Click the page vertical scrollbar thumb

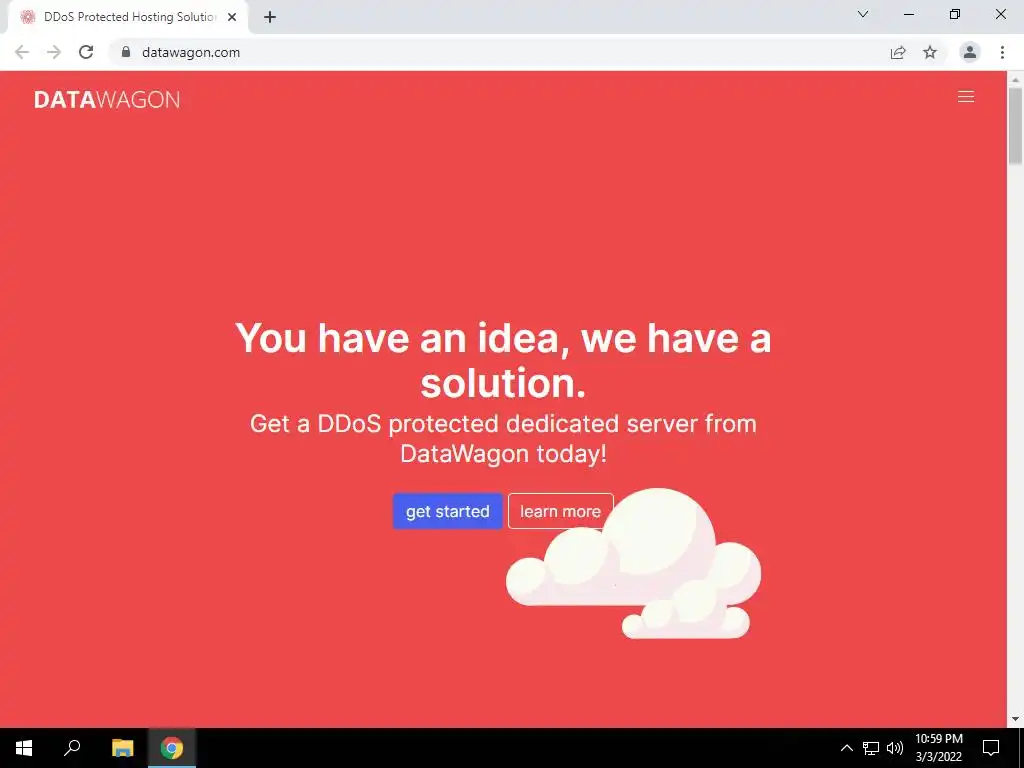[x=1015, y=125]
